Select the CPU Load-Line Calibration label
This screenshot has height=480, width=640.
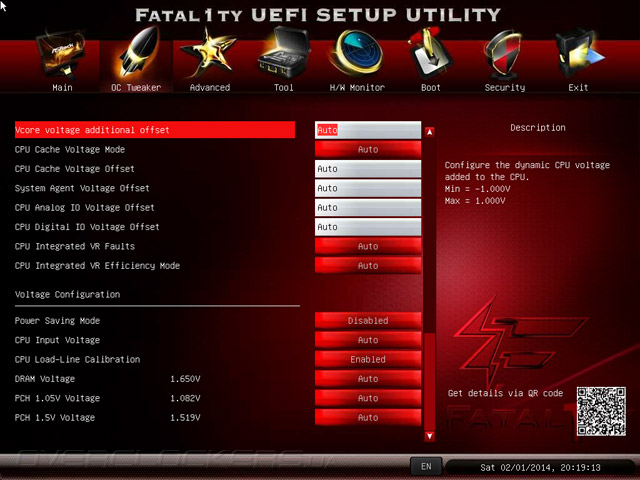pyautogui.click(x=77, y=359)
